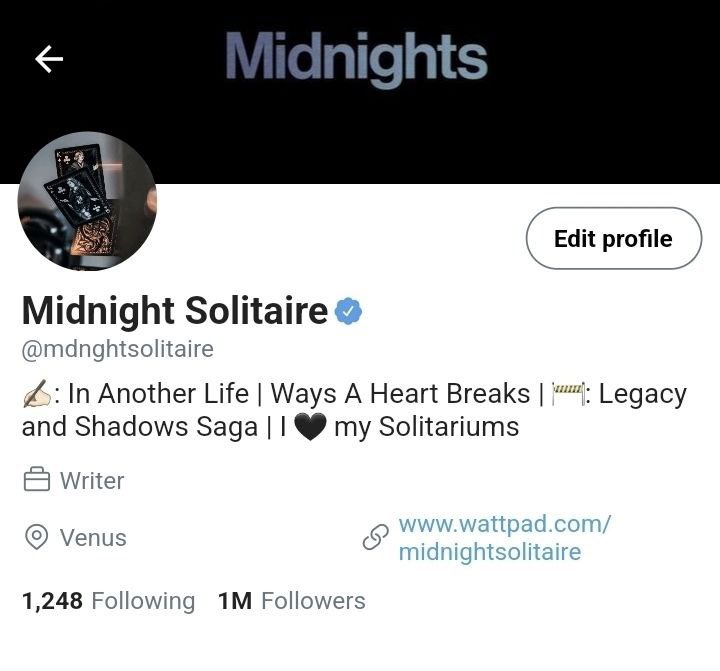
Task: Click the black heart emoji in bio
Action: [x=310, y=427]
